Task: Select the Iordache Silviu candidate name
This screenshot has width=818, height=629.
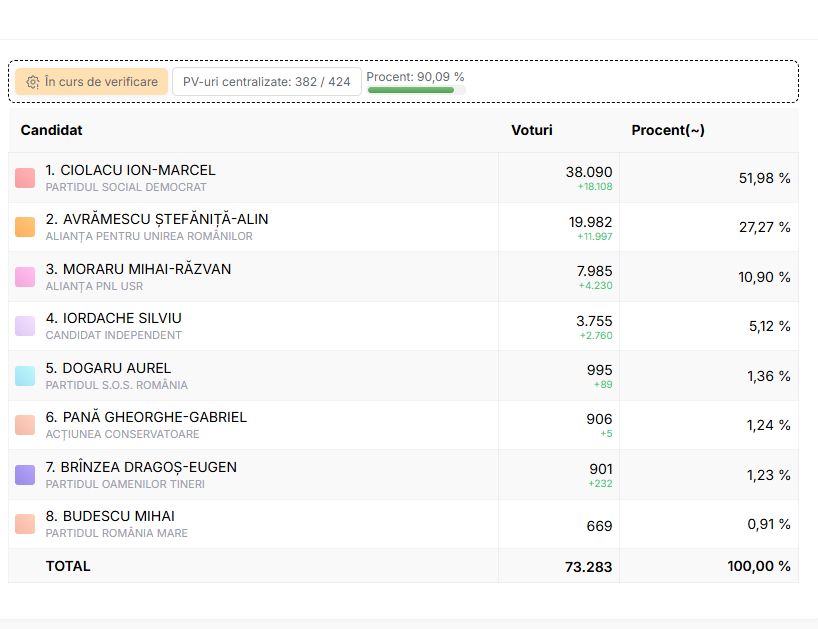Action: (113, 318)
